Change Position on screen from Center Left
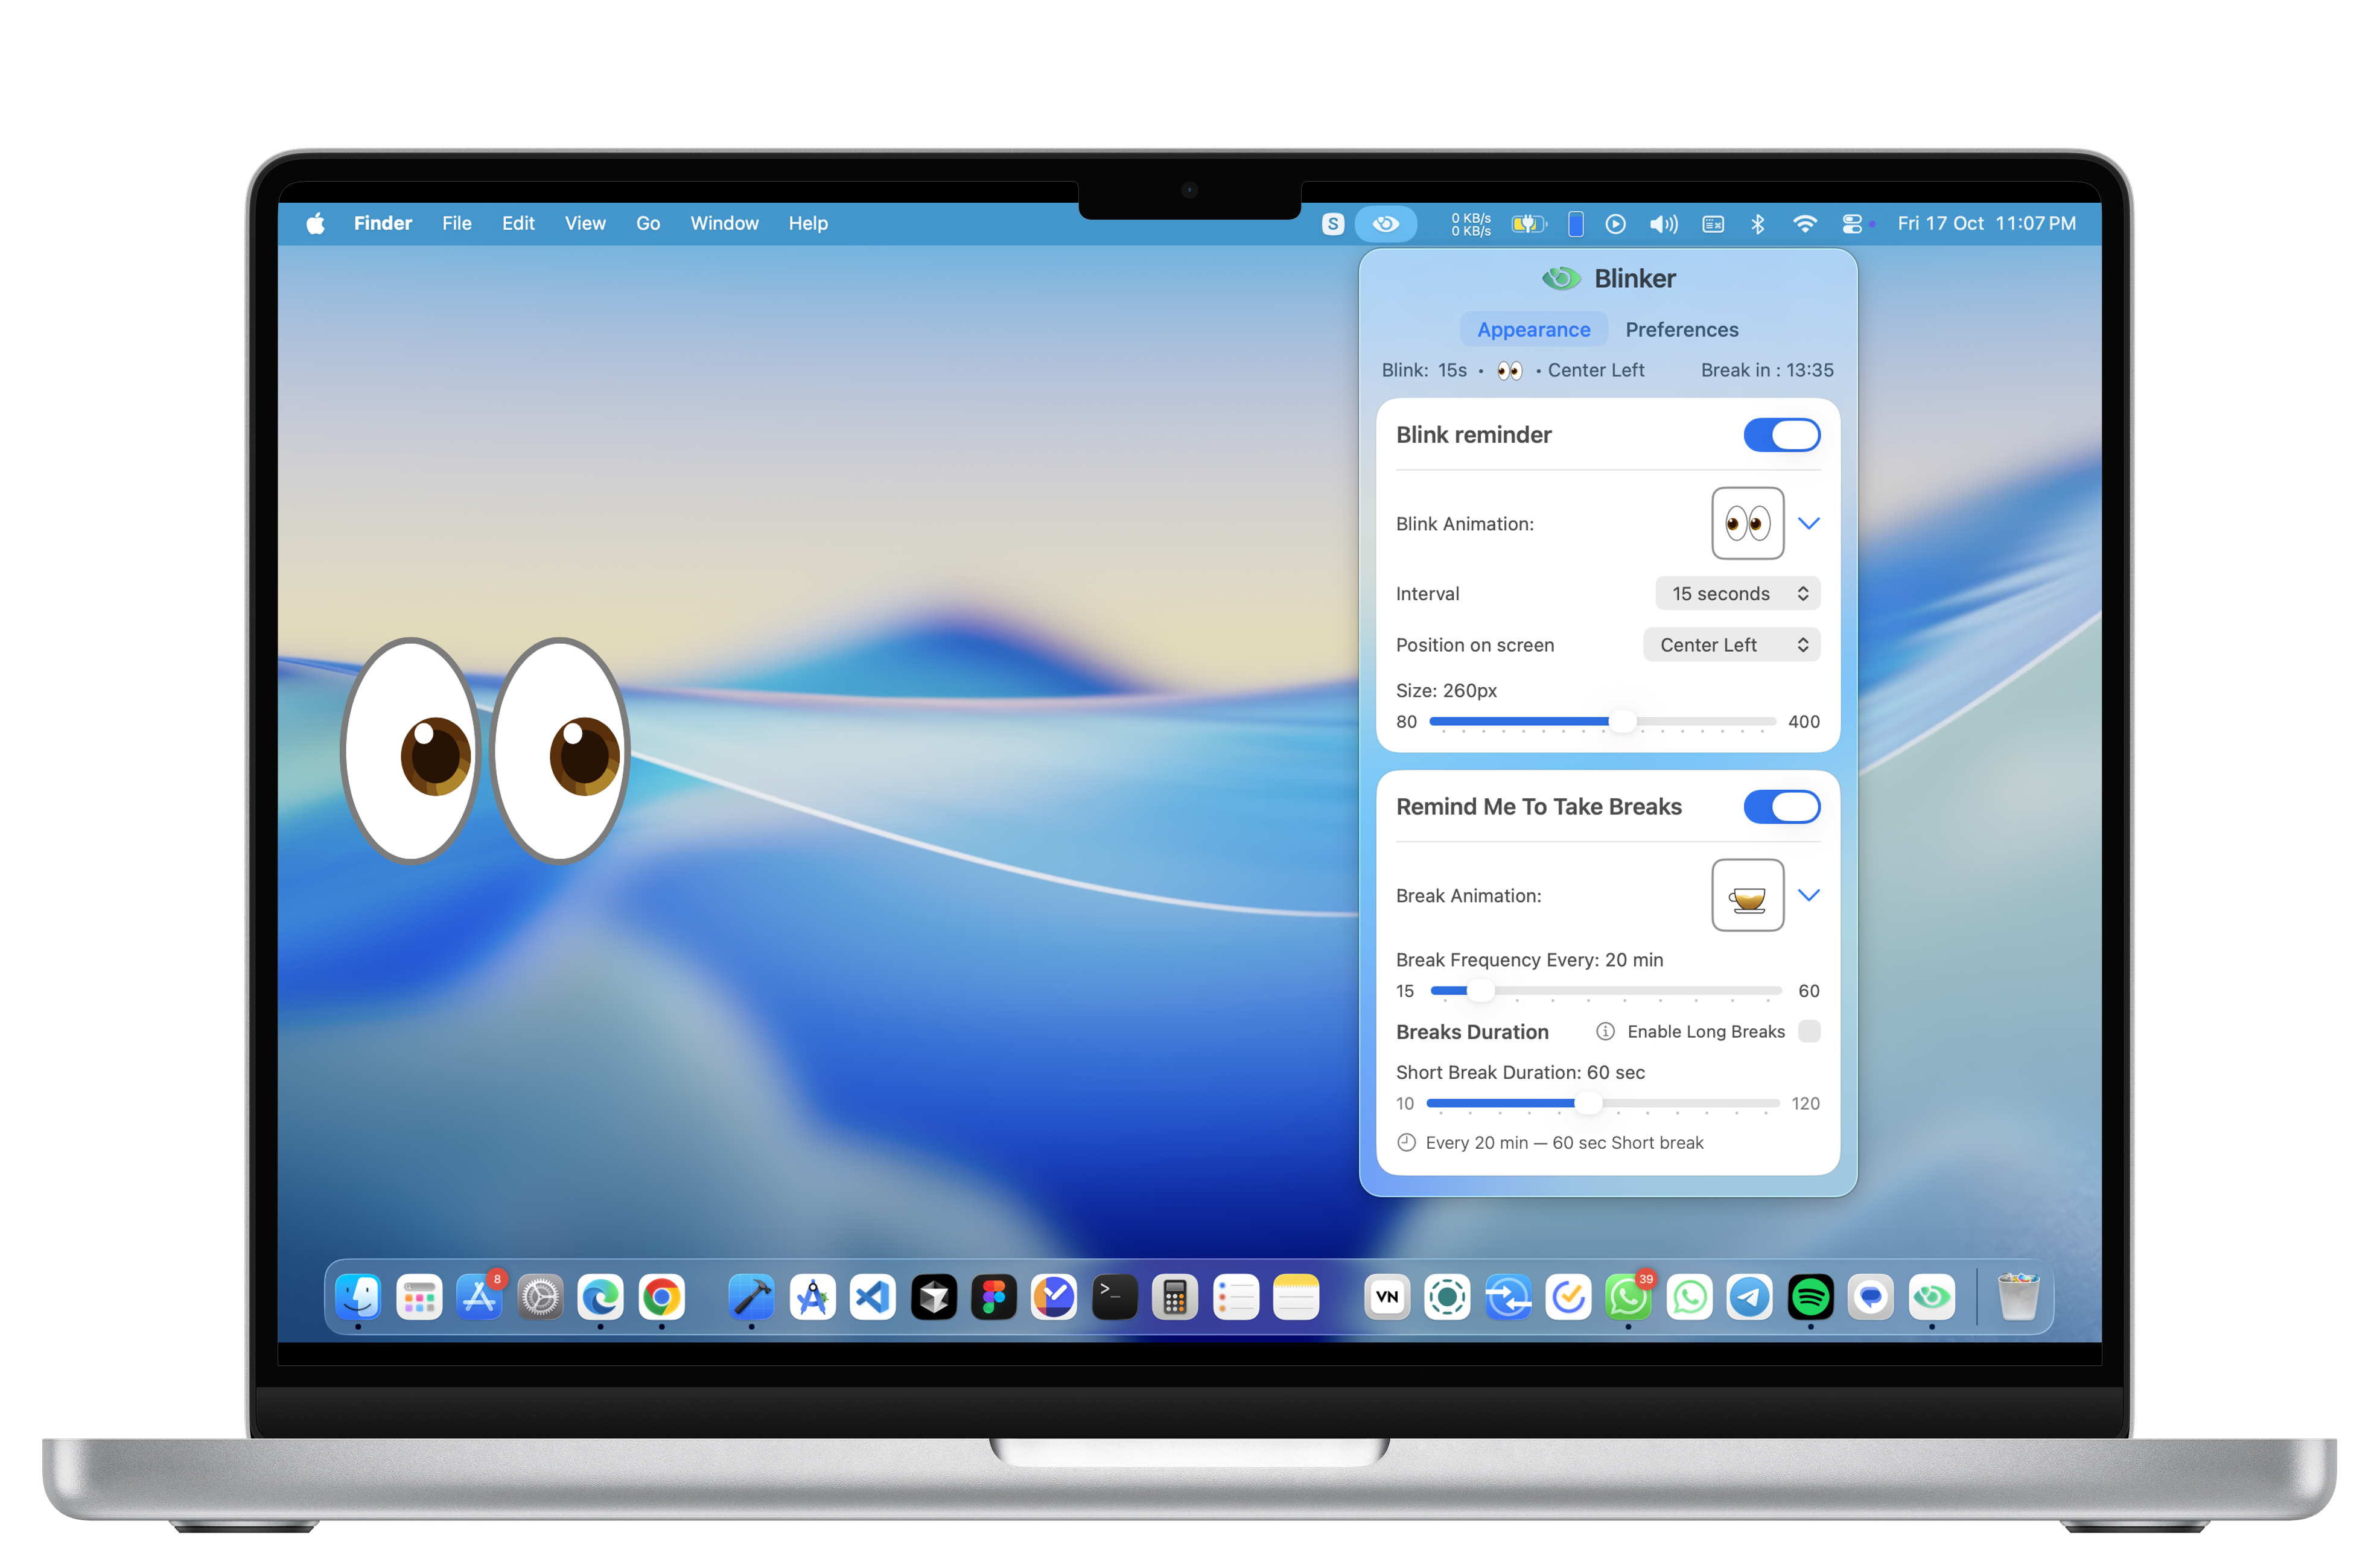The width and height of the screenshot is (2380, 1547). point(1731,645)
